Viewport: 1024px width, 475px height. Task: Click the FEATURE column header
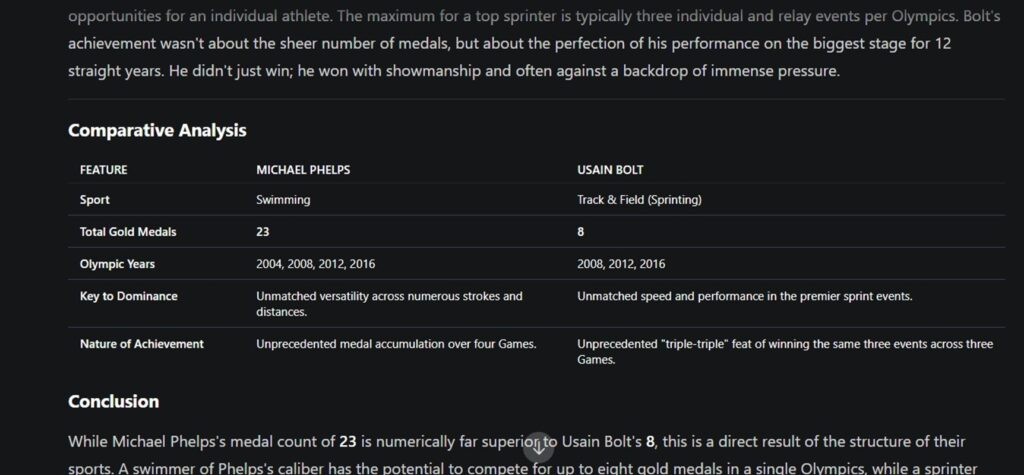[x=104, y=170]
